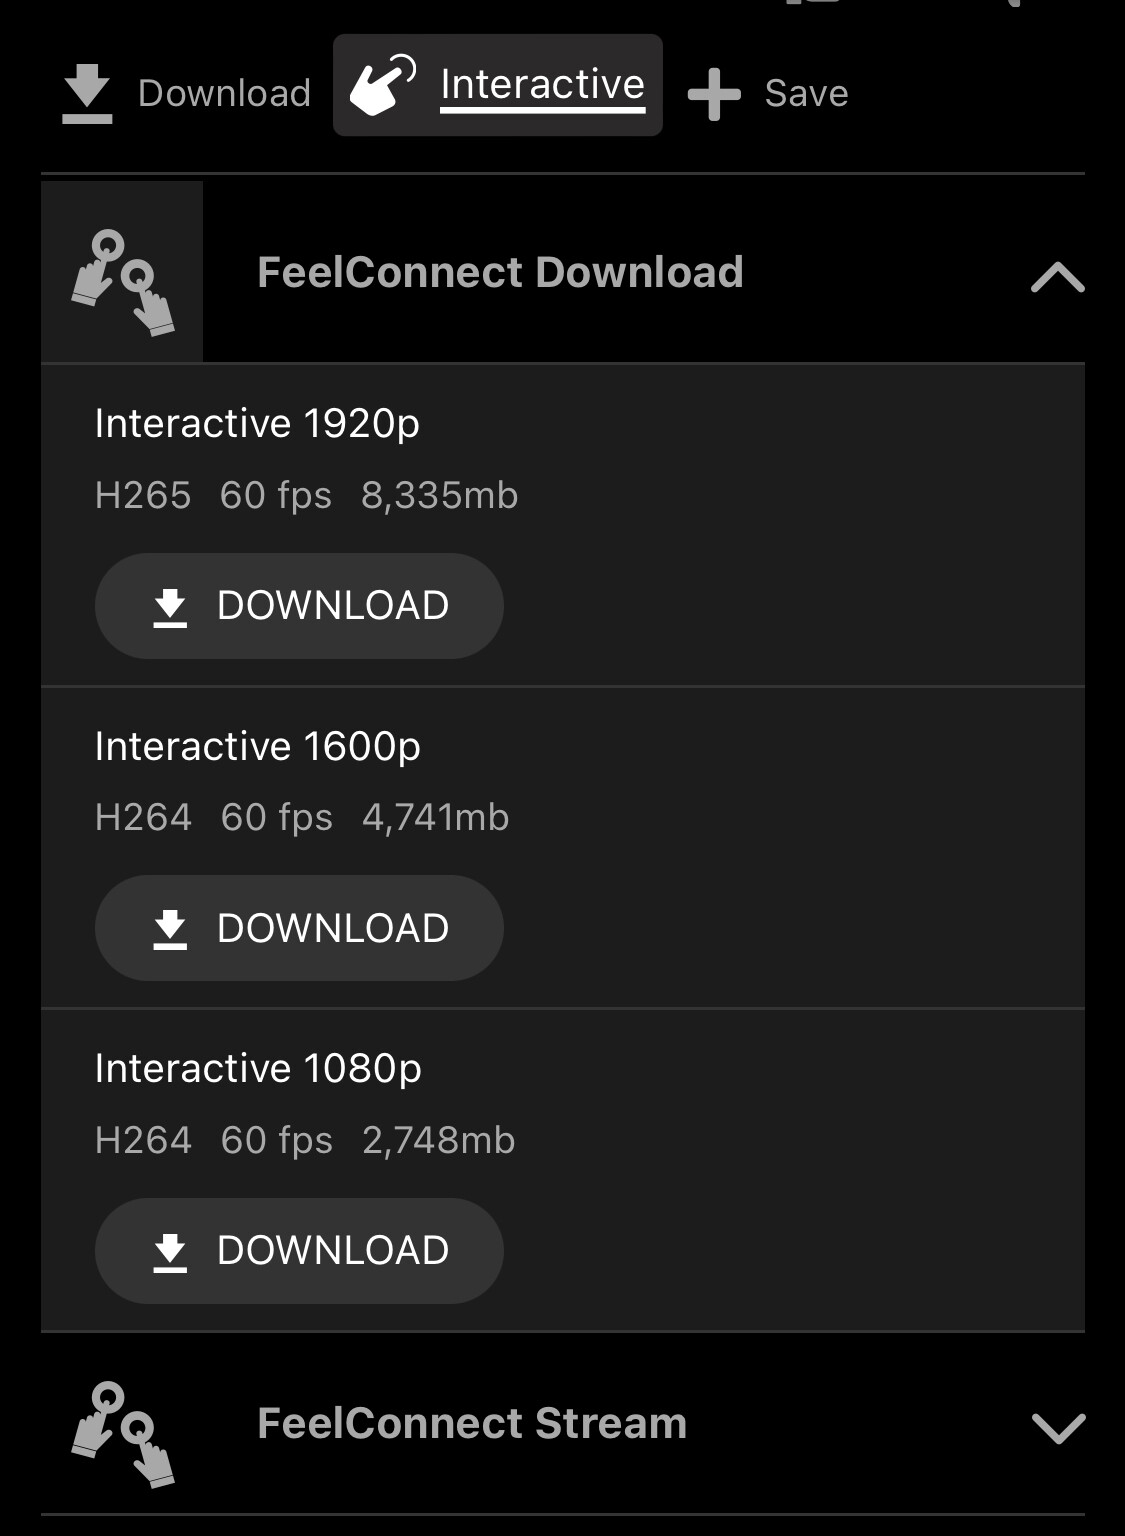Select the Interactive tab label
This screenshot has width=1125, height=1536.
pyautogui.click(x=542, y=85)
